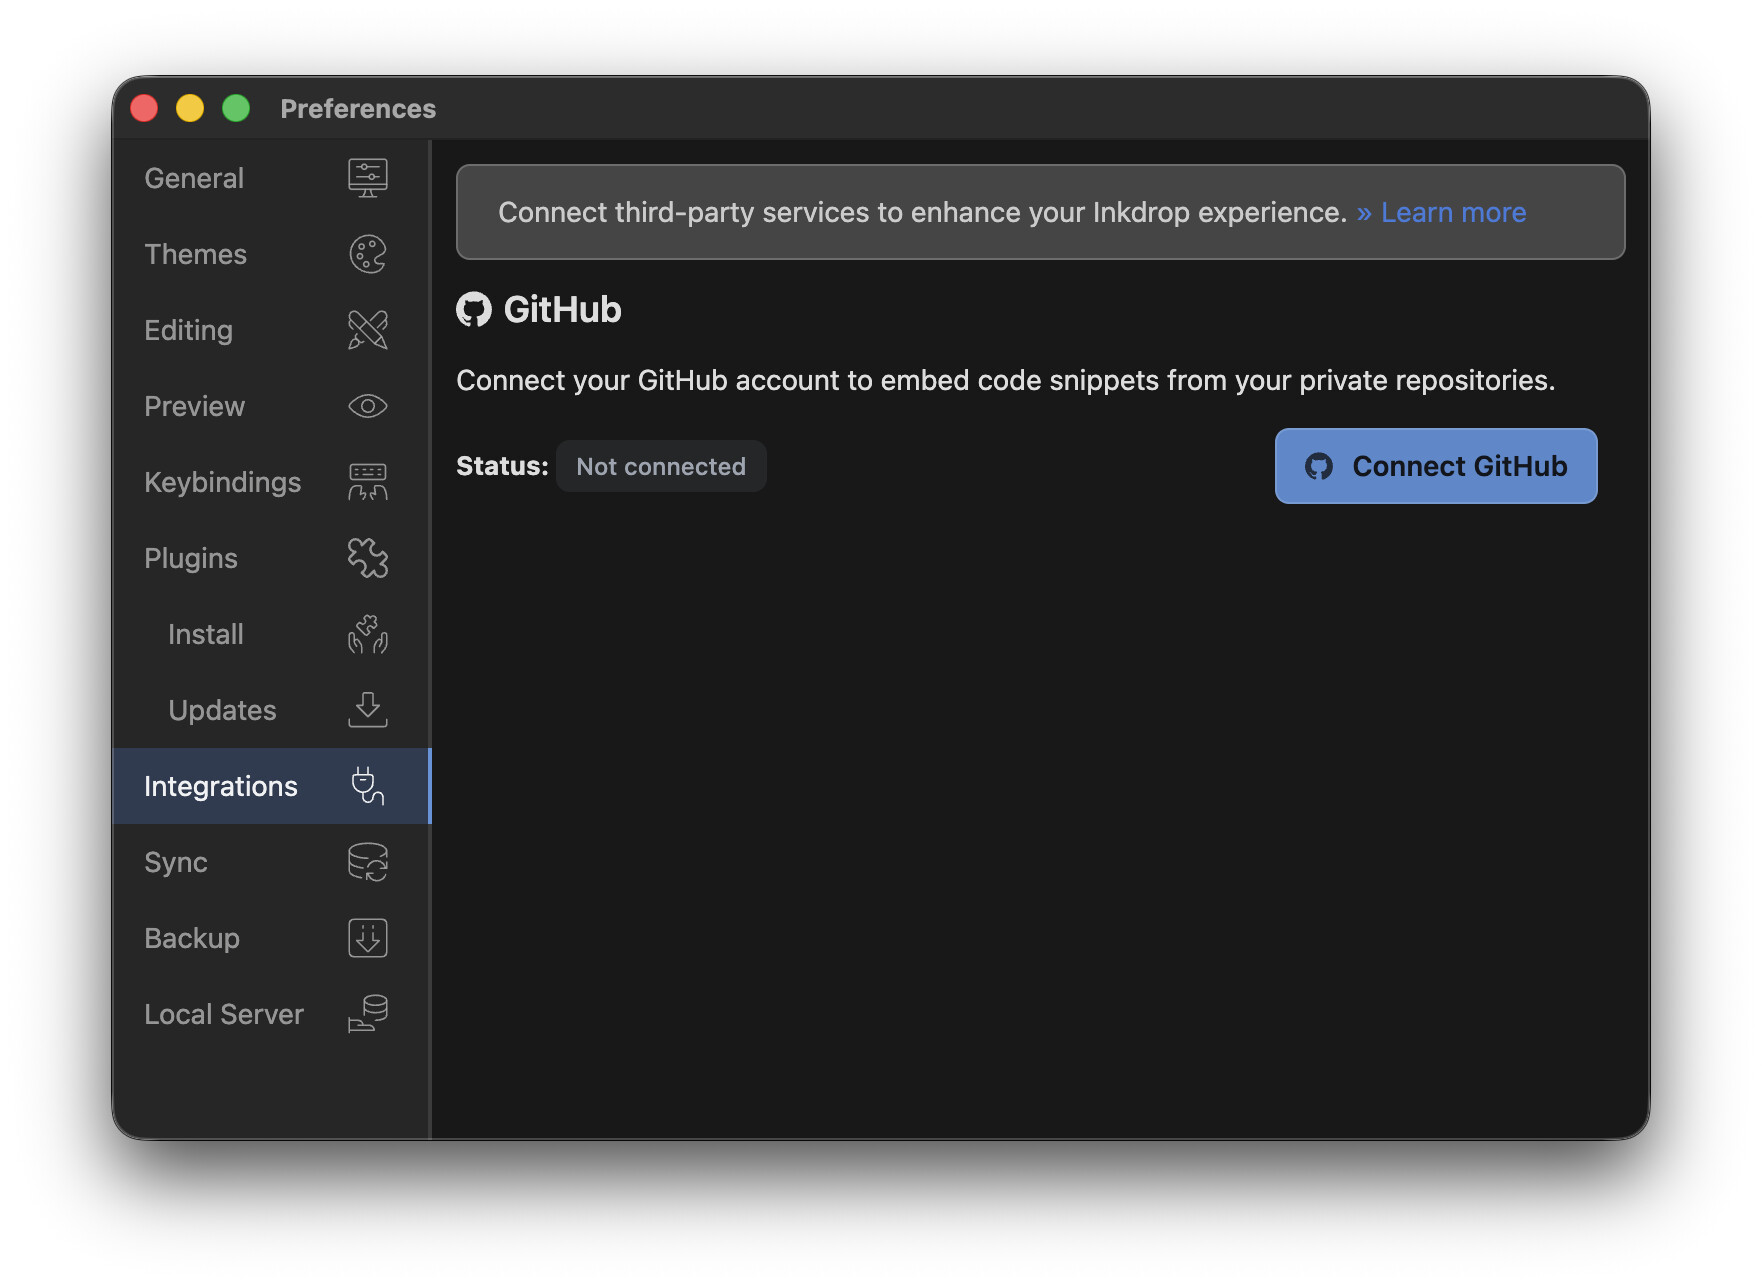Image resolution: width=1762 pixels, height=1288 pixels.
Task: Click the Editing crossed pencil icon
Action: [x=367, y=330]
